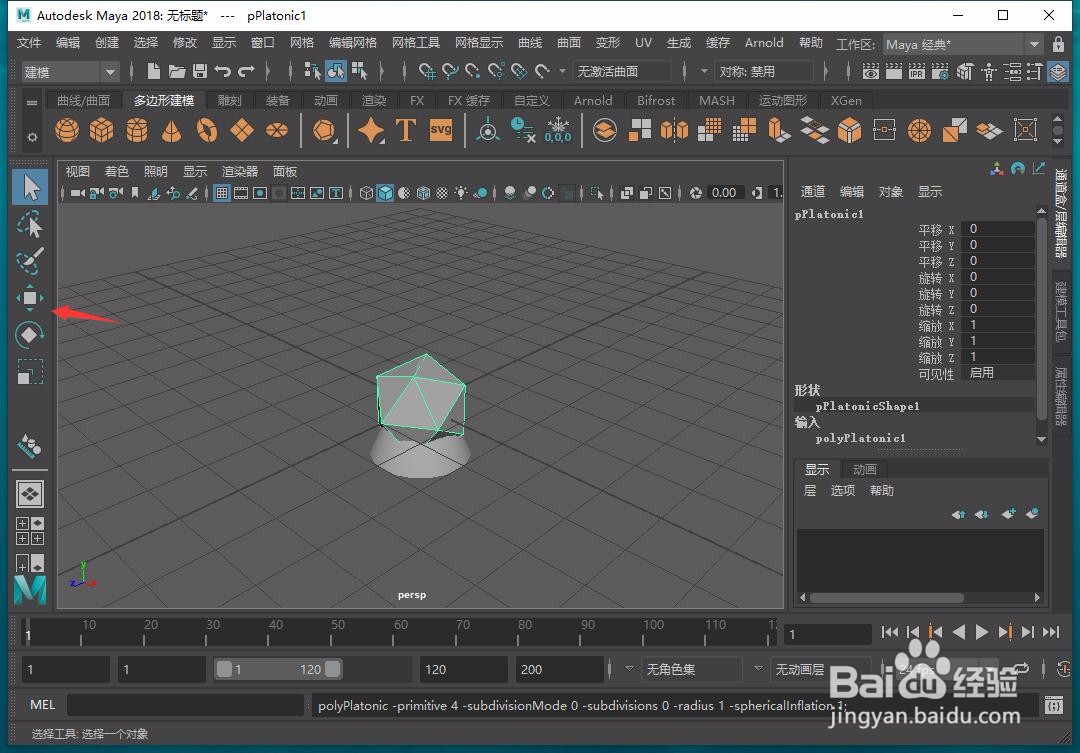This screenshot has height=753, width=1080.
Task: Click the play backward button
Action: click(x=958, y=632)
